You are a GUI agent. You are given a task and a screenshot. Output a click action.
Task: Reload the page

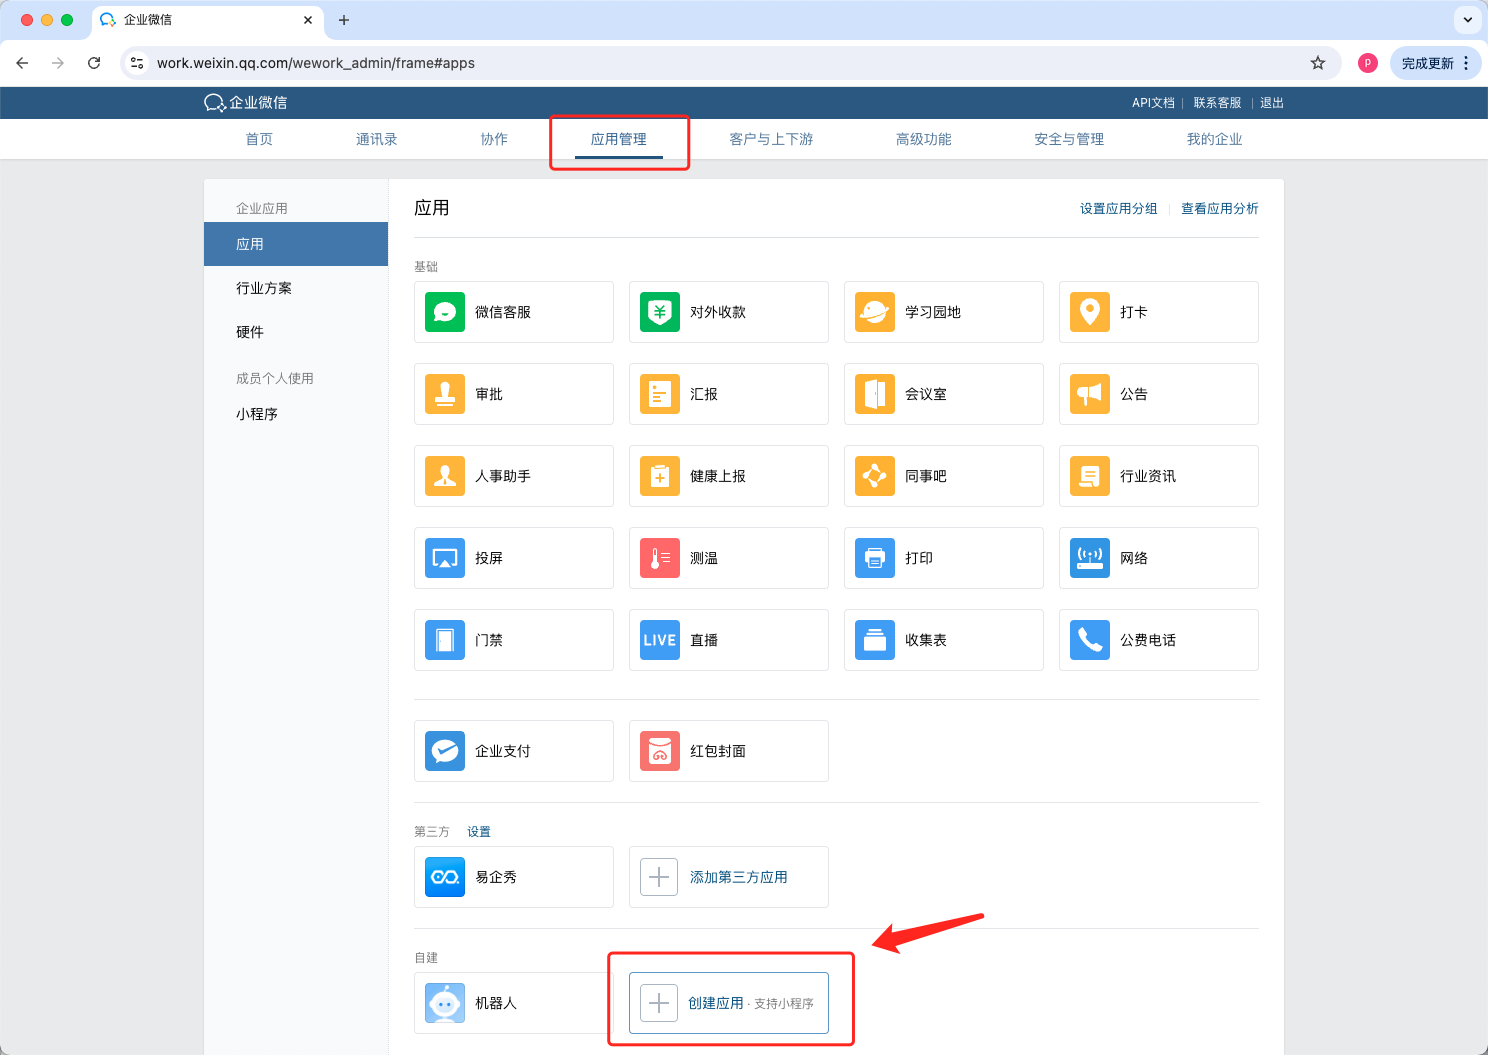pos(94,63)
